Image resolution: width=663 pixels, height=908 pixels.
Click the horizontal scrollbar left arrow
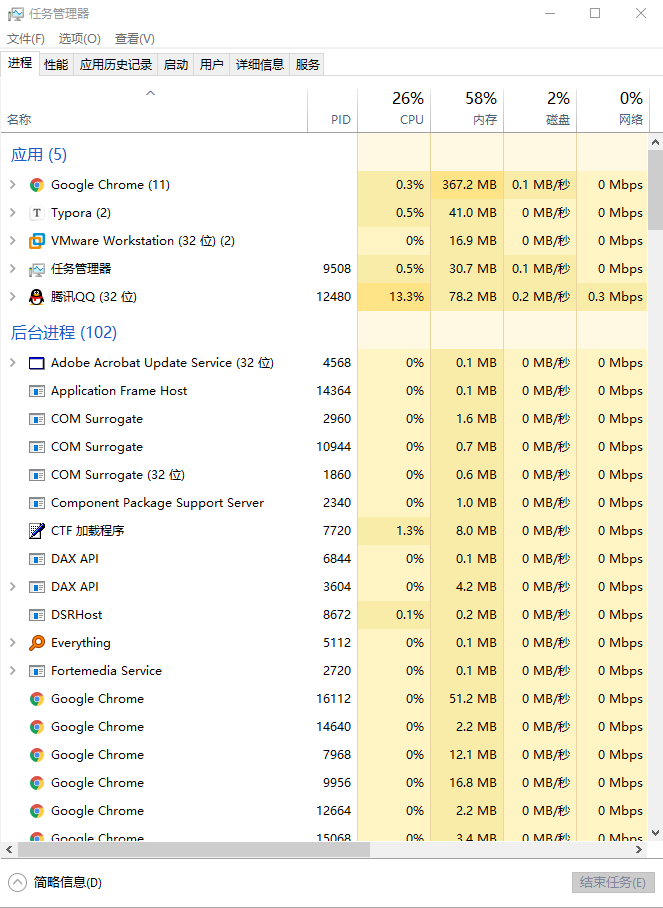click(9, 850)
